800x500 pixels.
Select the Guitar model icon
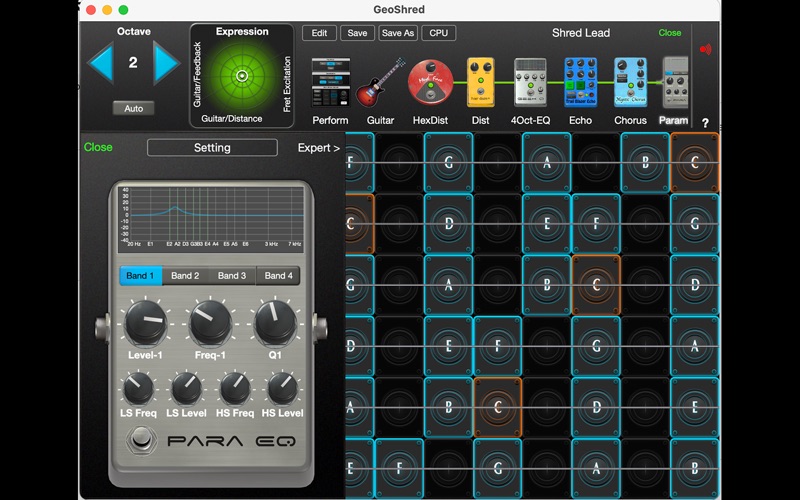(x=381, y=82)
